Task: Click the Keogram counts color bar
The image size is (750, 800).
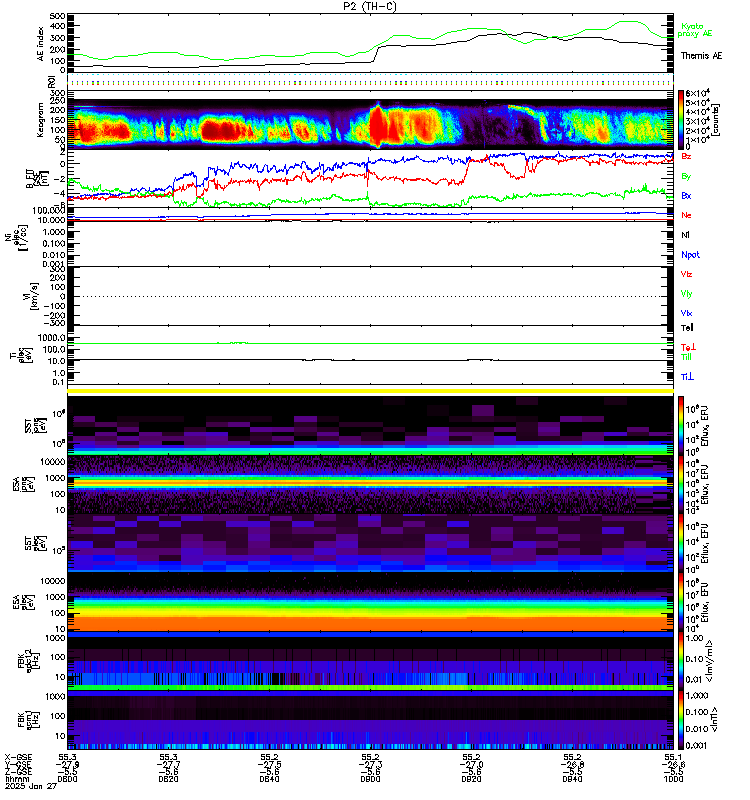Action: [681, 120]
